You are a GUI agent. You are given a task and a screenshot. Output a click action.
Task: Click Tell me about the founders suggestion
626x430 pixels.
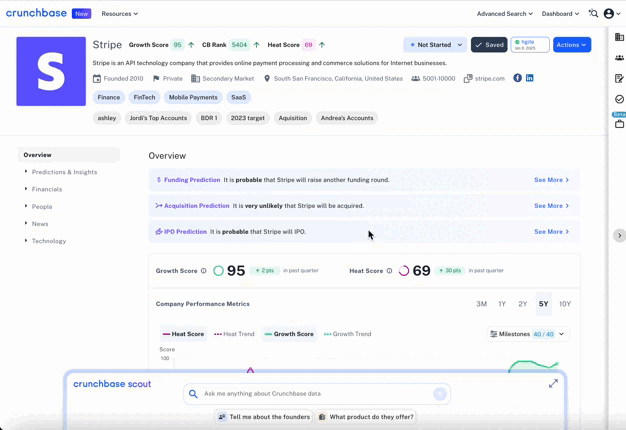[x=263, y=417]
